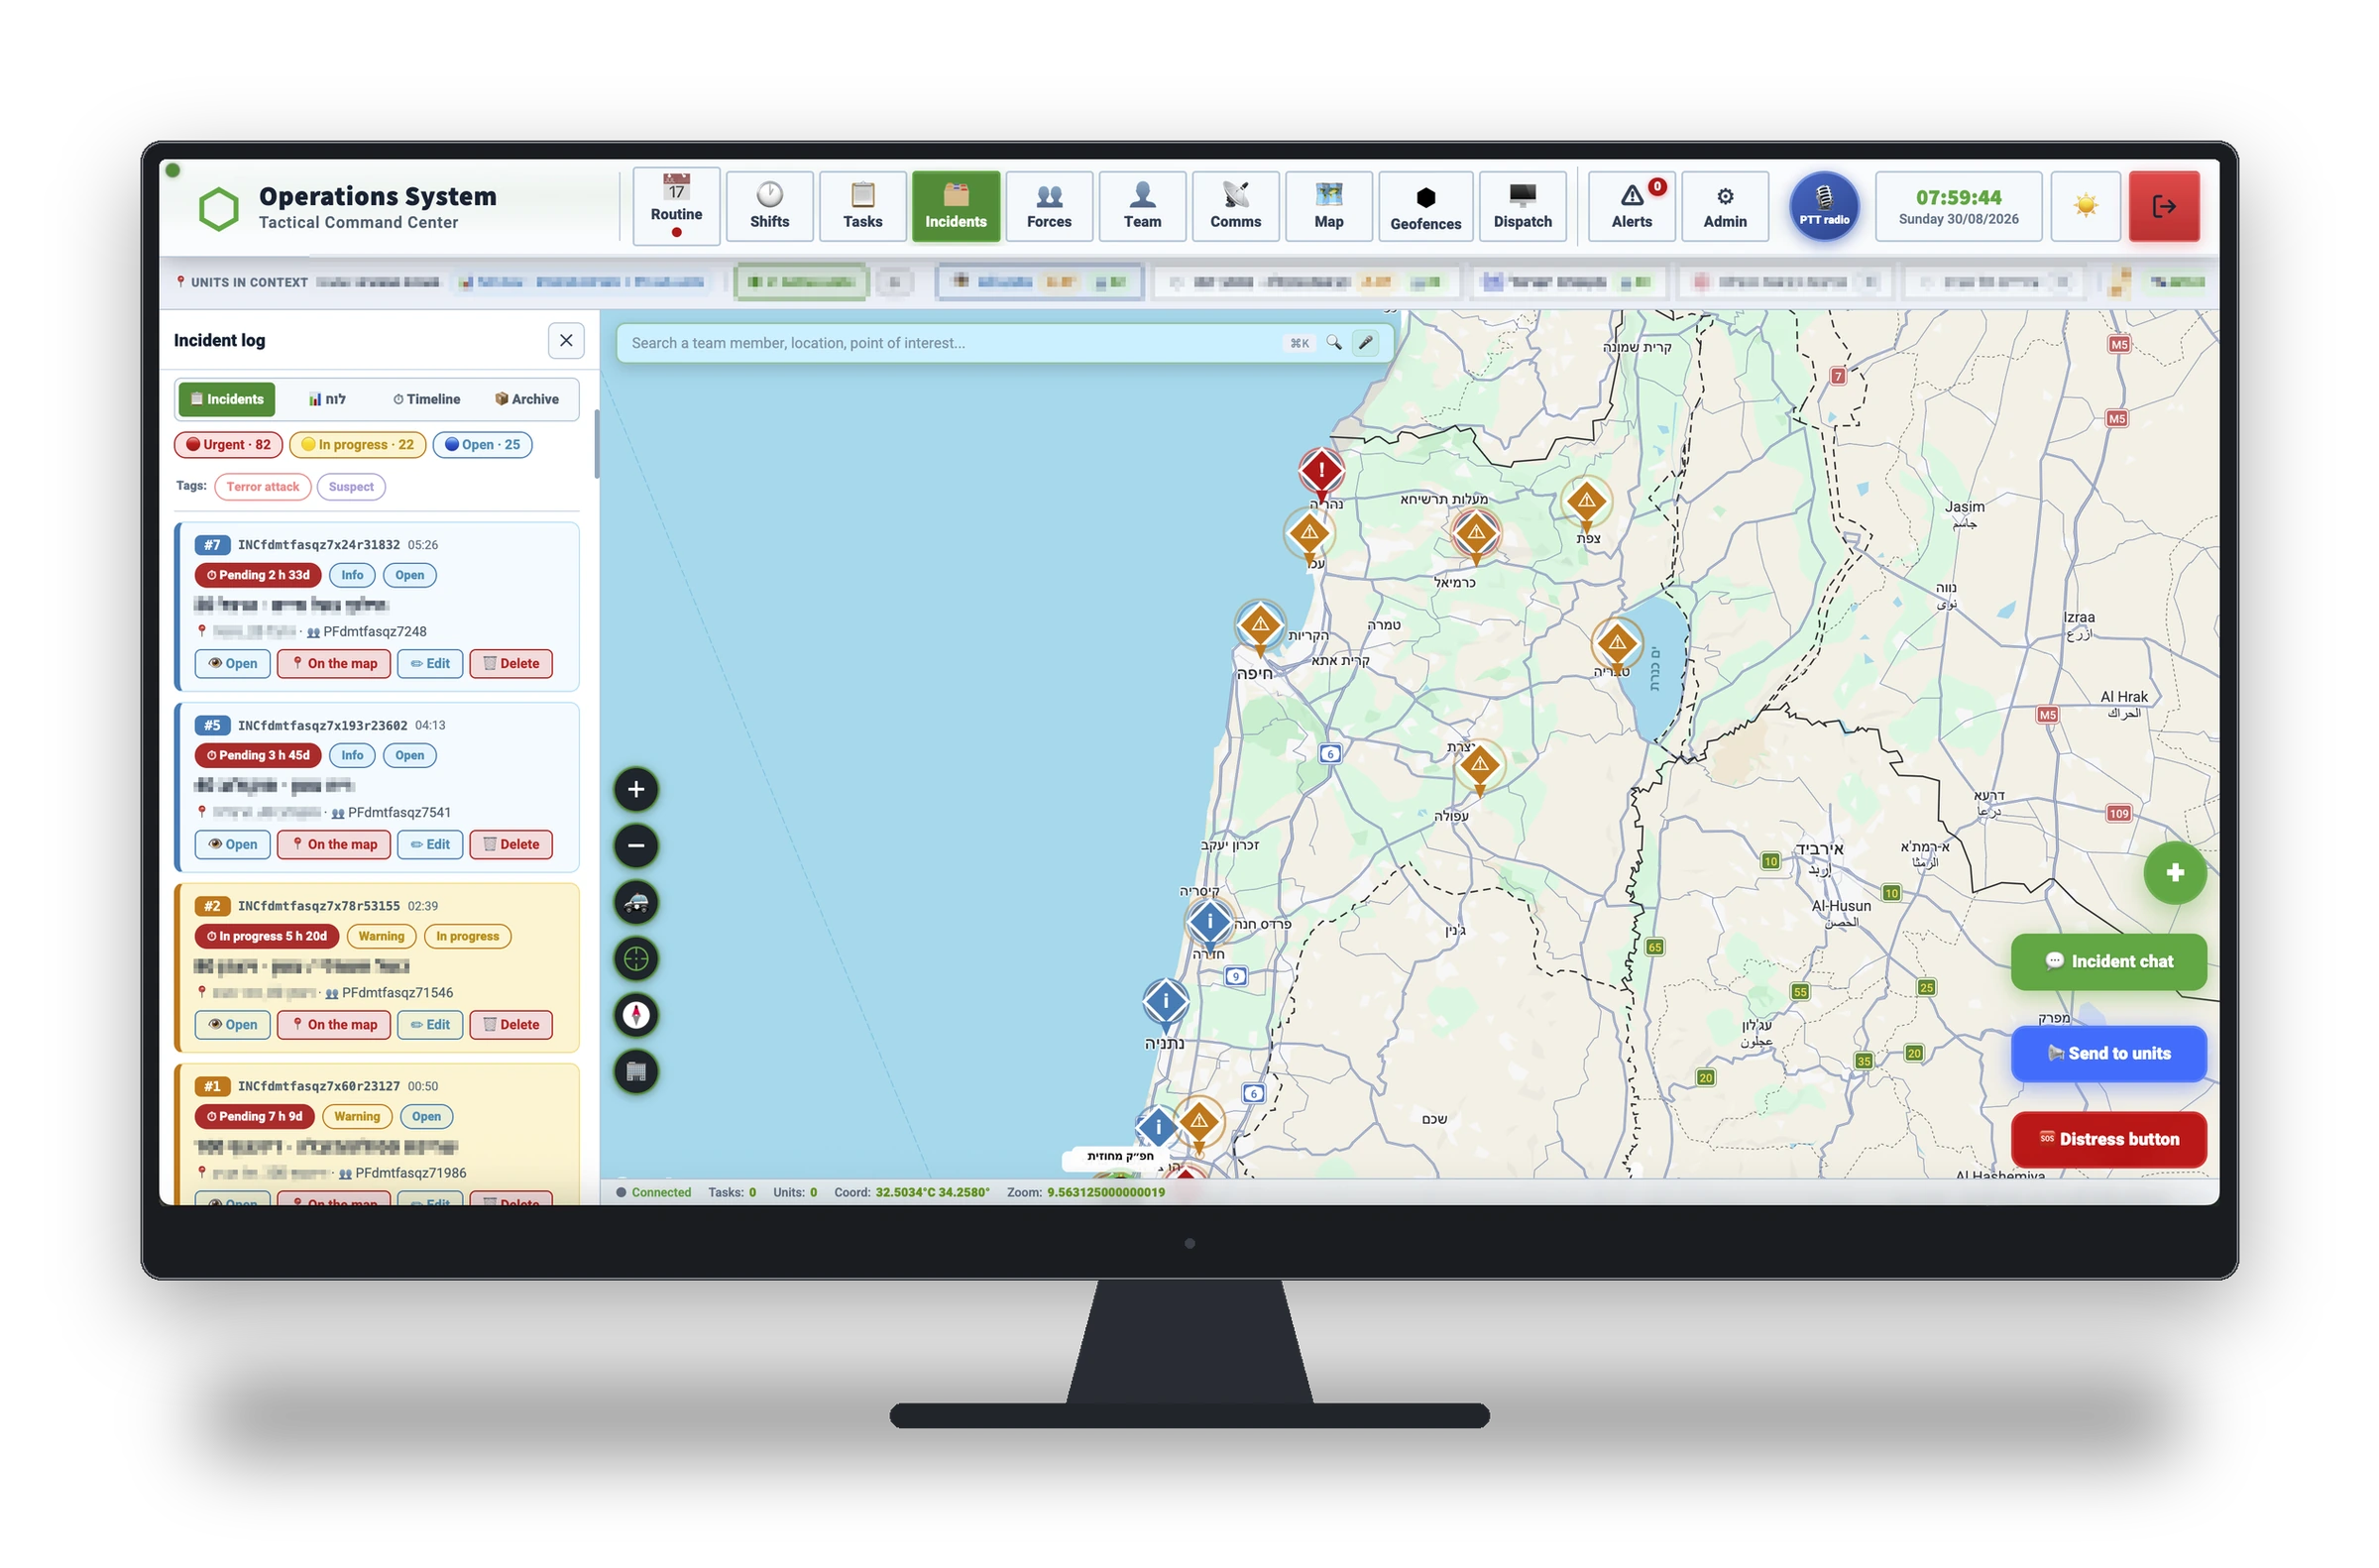Open the Map section in top bar

click(x=1328, y=206)
